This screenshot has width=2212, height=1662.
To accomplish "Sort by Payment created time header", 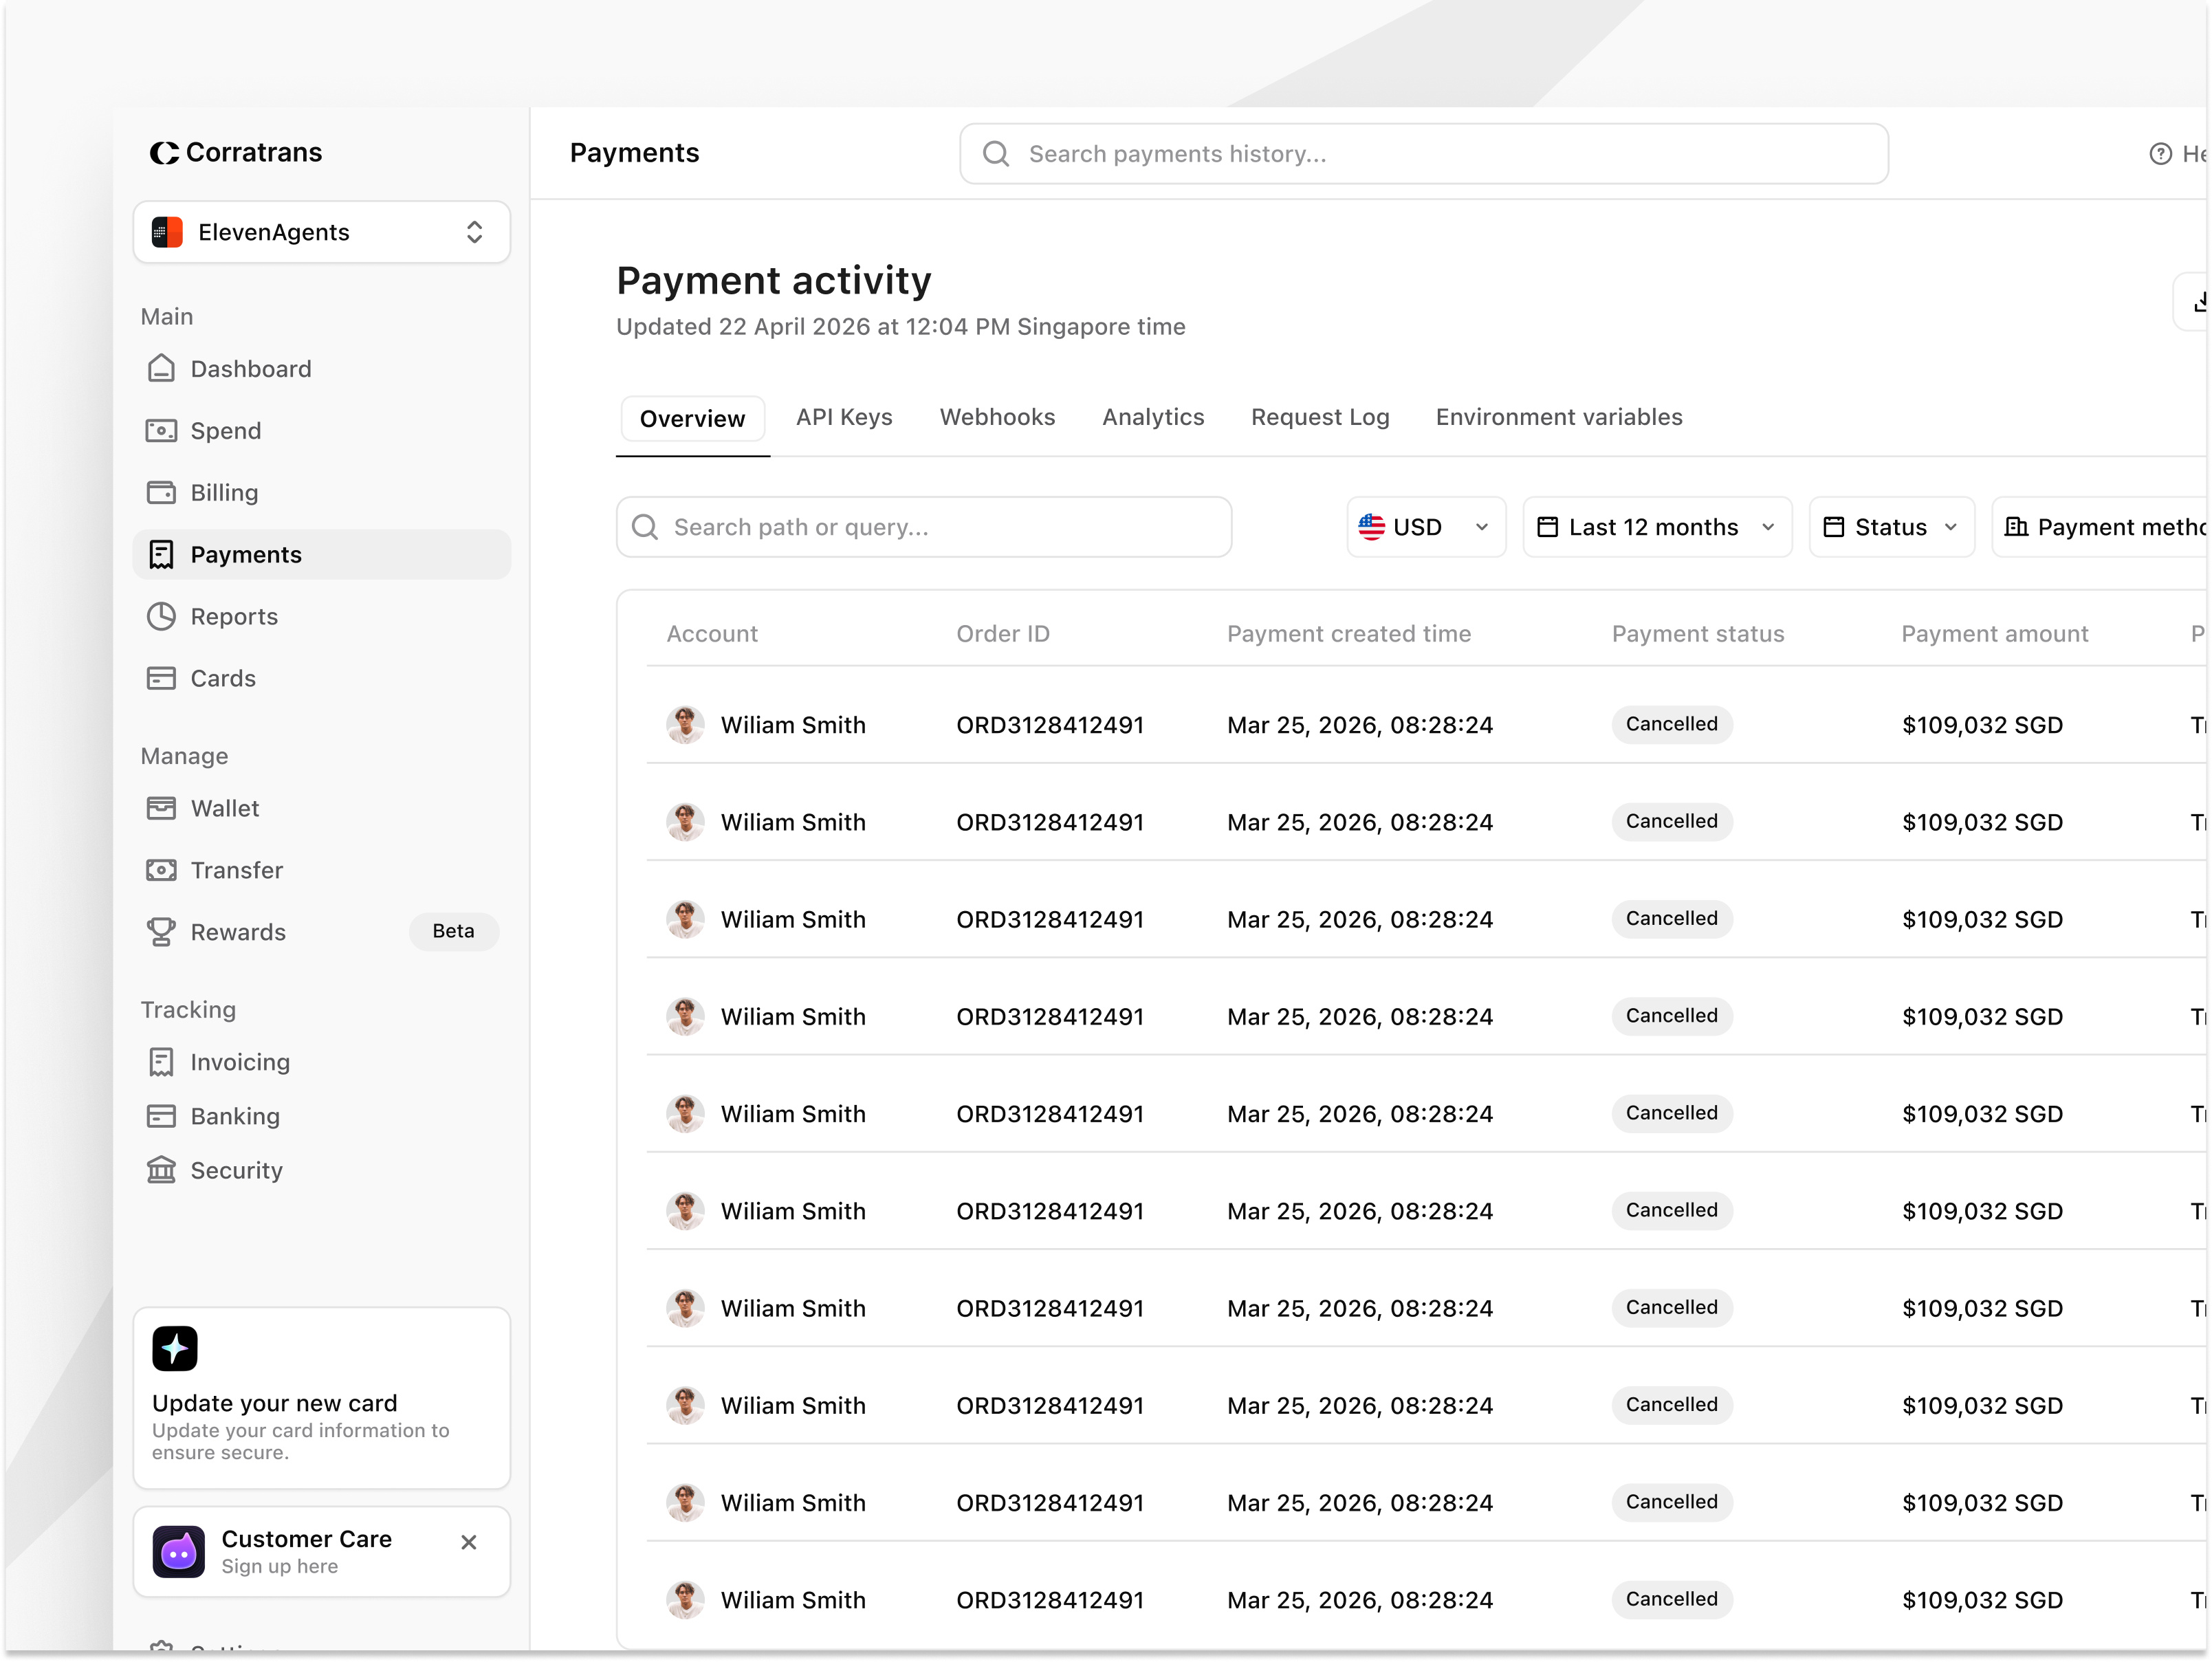I will (x=1349, y=634).
